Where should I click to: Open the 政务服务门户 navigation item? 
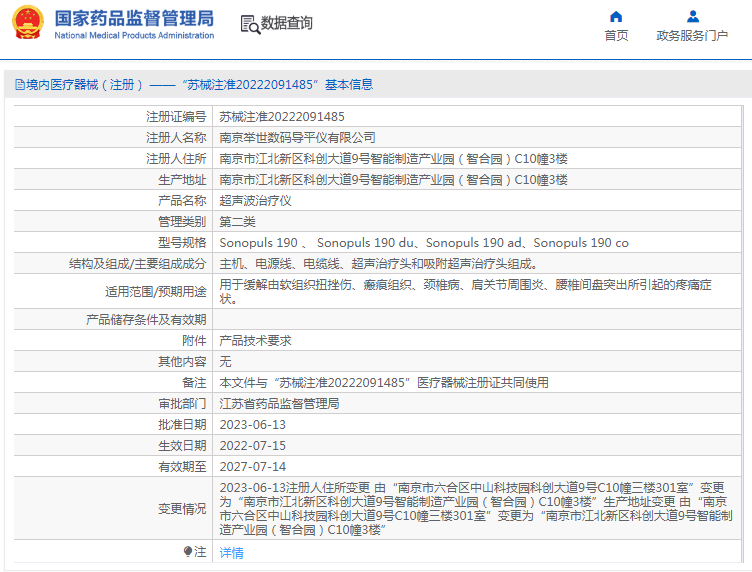(x=692, y=36)
